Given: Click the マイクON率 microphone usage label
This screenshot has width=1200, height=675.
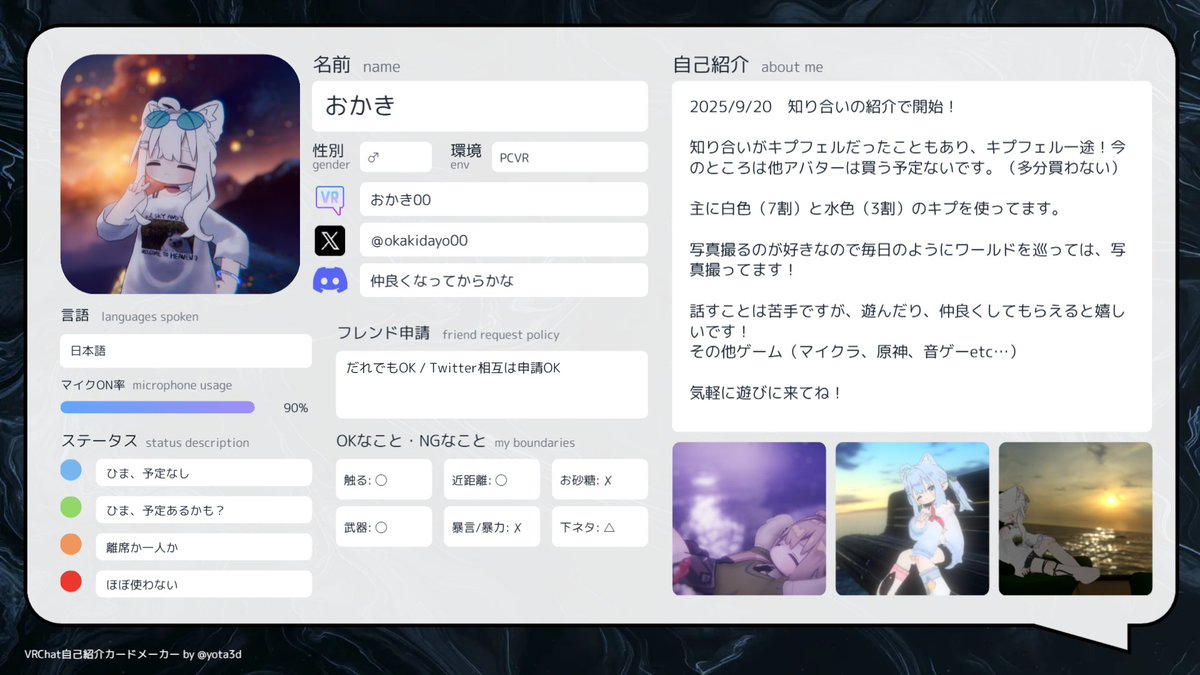Looking at the screenshot, I should [x=146, y=385].
